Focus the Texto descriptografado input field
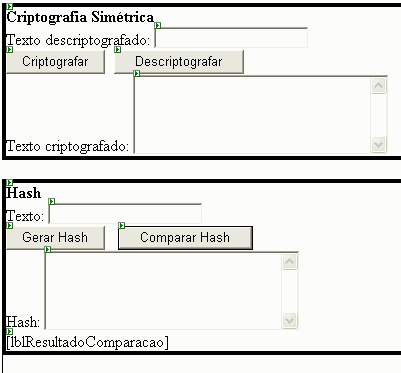Viewport: 401px width, 373px height. (x=231, y=38)
